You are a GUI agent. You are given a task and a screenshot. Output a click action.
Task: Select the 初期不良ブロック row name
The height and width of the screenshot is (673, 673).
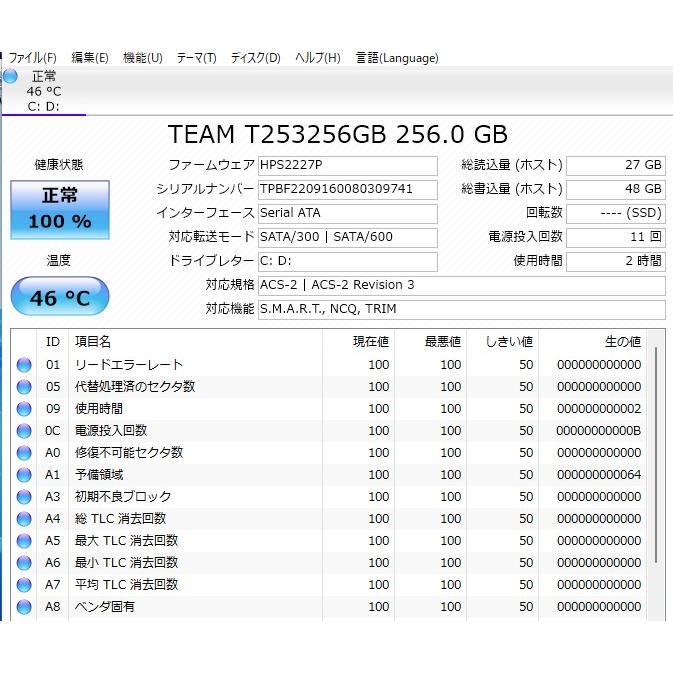[123, 497]
